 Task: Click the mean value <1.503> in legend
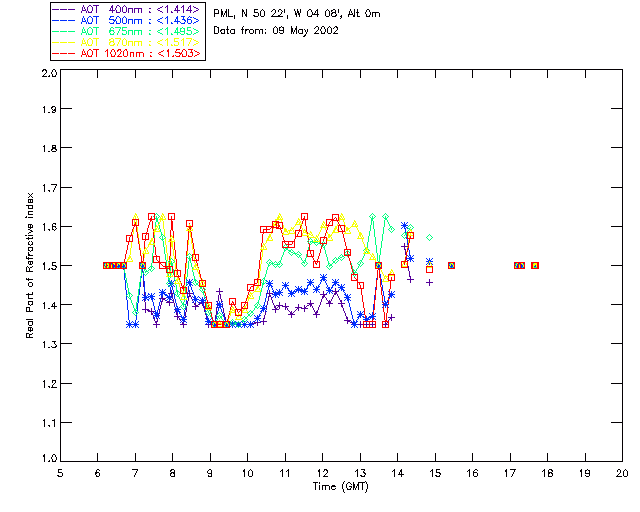click(x=178, y=53)
